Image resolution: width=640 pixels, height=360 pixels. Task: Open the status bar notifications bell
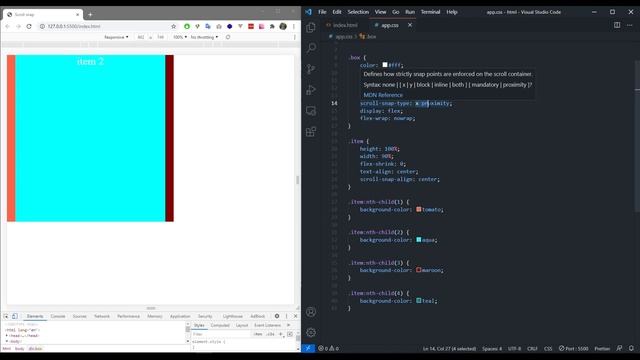click(x=631, y=348)
